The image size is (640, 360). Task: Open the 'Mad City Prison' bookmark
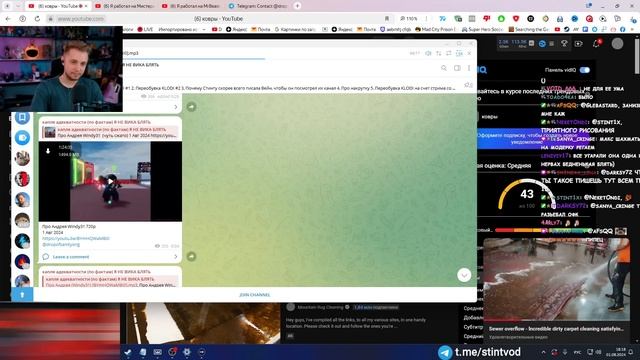coord(435,29)
